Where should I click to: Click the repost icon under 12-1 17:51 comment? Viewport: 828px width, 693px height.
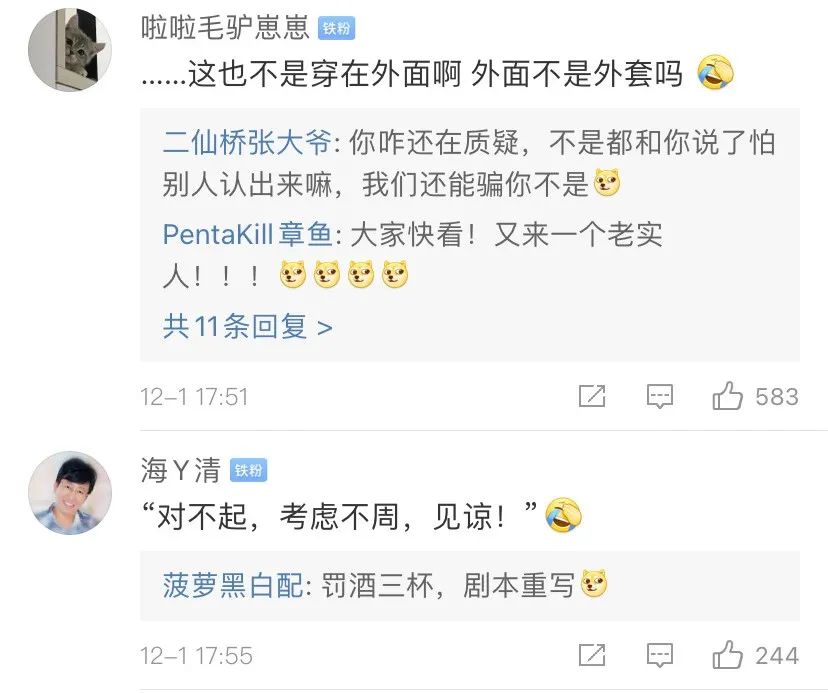point(592,396)
